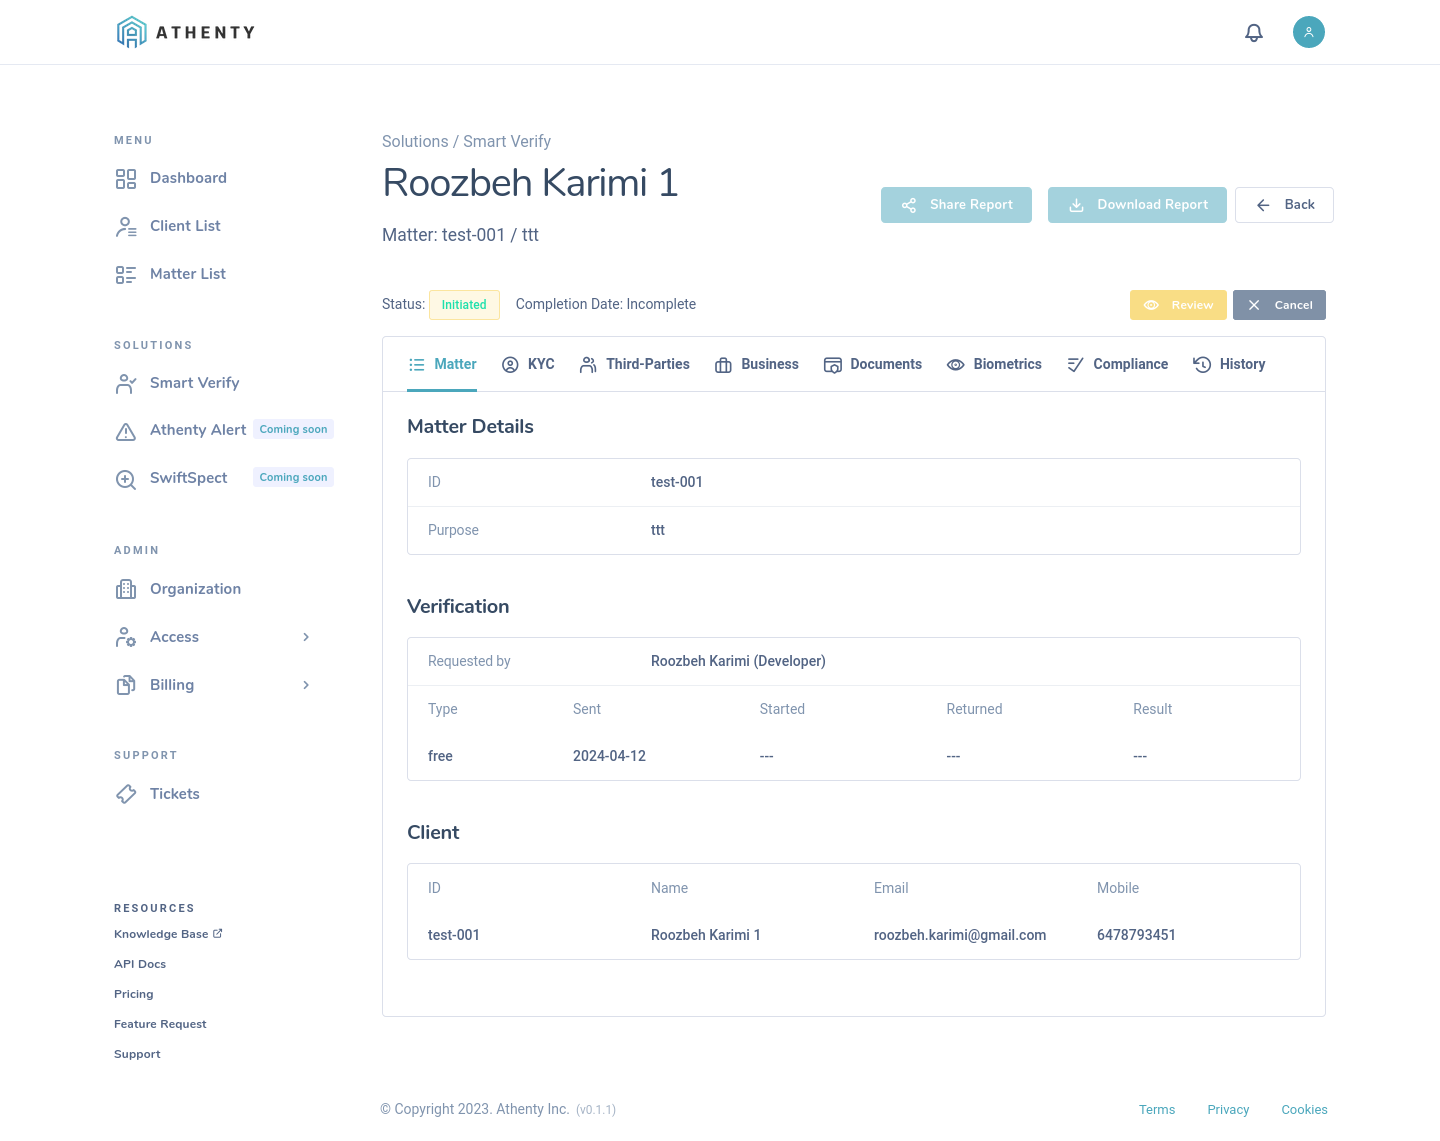Click the Share Report button
The image size is (1440, 1141).
click(x=956, y=205)
